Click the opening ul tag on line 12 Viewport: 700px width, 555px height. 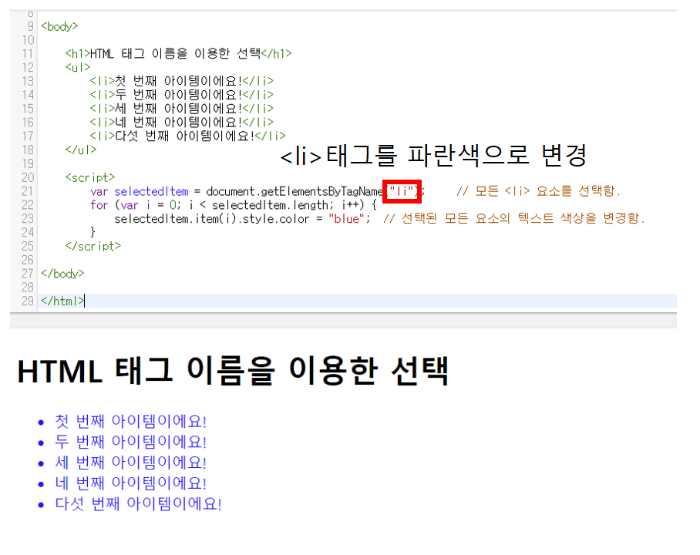click(x=78, y=67)
